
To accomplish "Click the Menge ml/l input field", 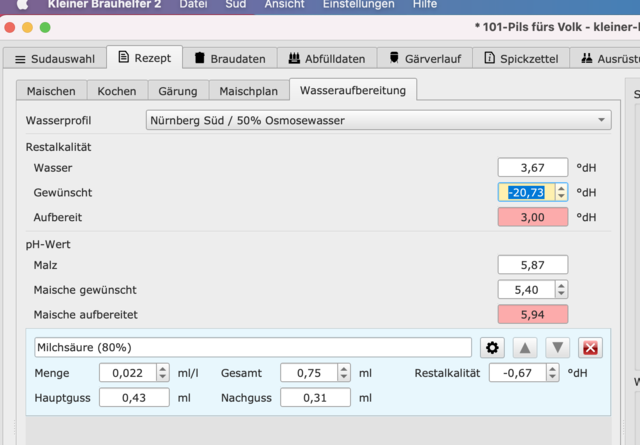I will [128, 373].
